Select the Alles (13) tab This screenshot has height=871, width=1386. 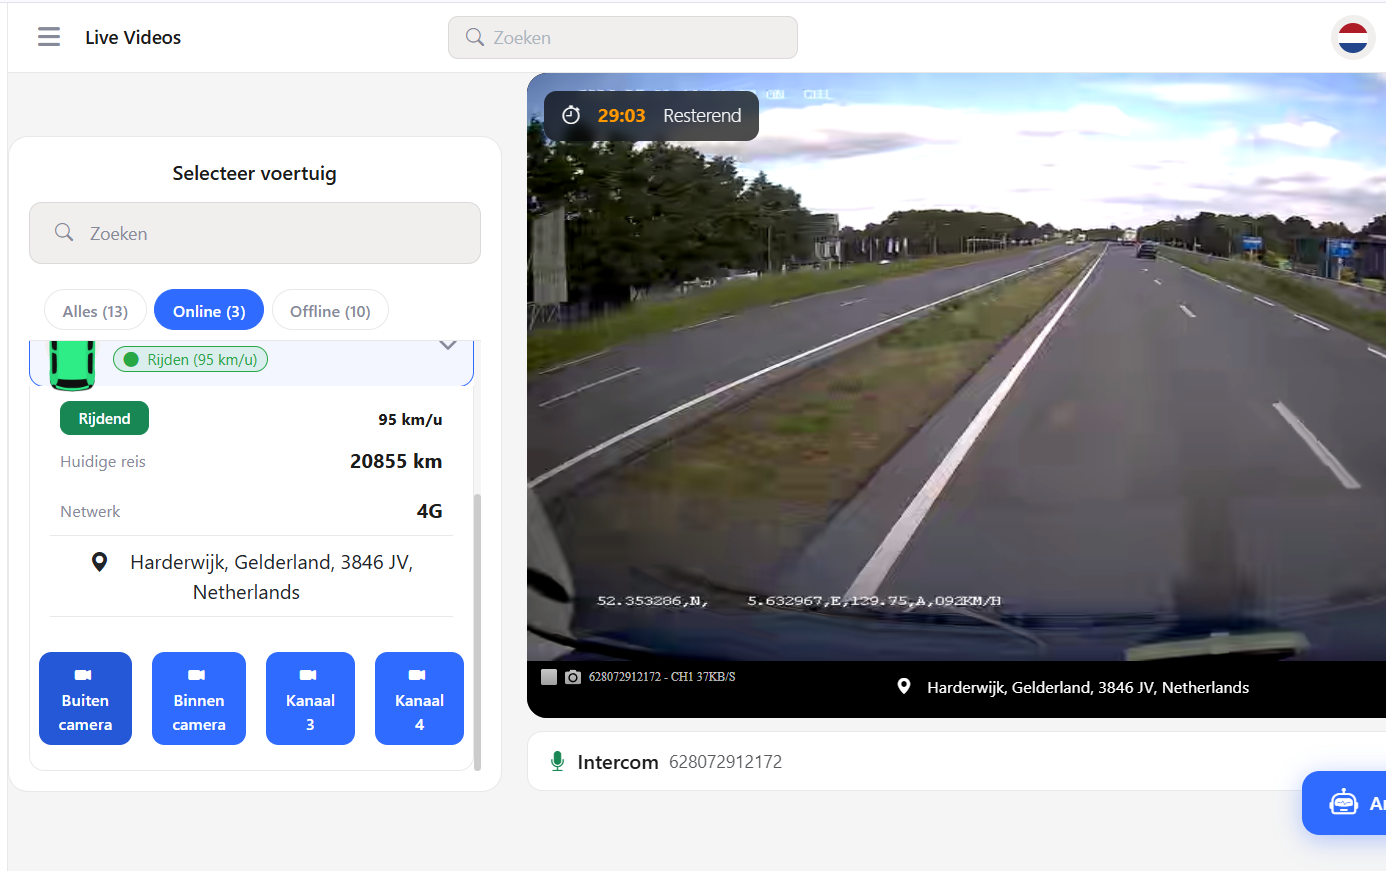(x=95, y=311)
